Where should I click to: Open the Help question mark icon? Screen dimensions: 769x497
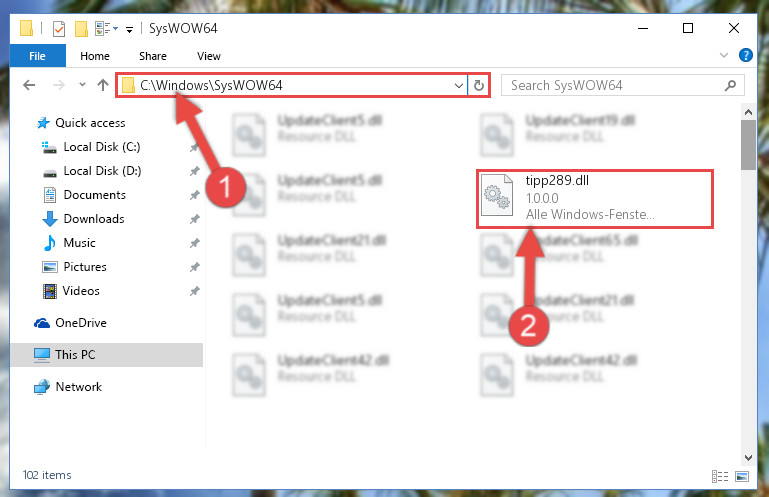pyautogui.click(x=745, y=55)
